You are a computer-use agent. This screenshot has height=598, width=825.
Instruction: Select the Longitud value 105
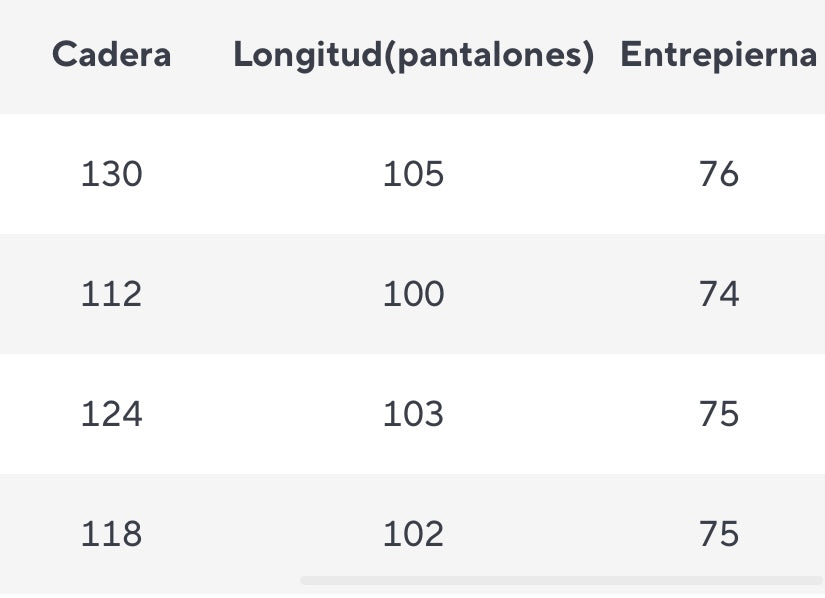414,174
